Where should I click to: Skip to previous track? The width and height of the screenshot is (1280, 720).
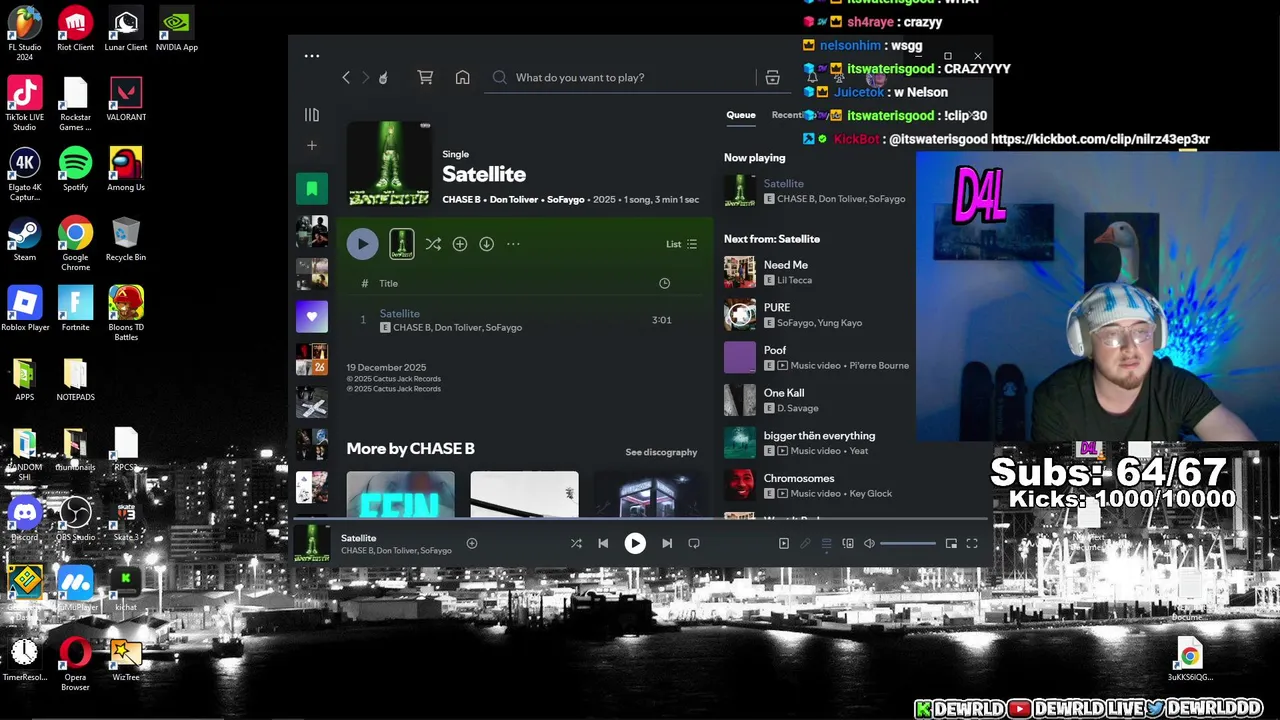point(603,544)
